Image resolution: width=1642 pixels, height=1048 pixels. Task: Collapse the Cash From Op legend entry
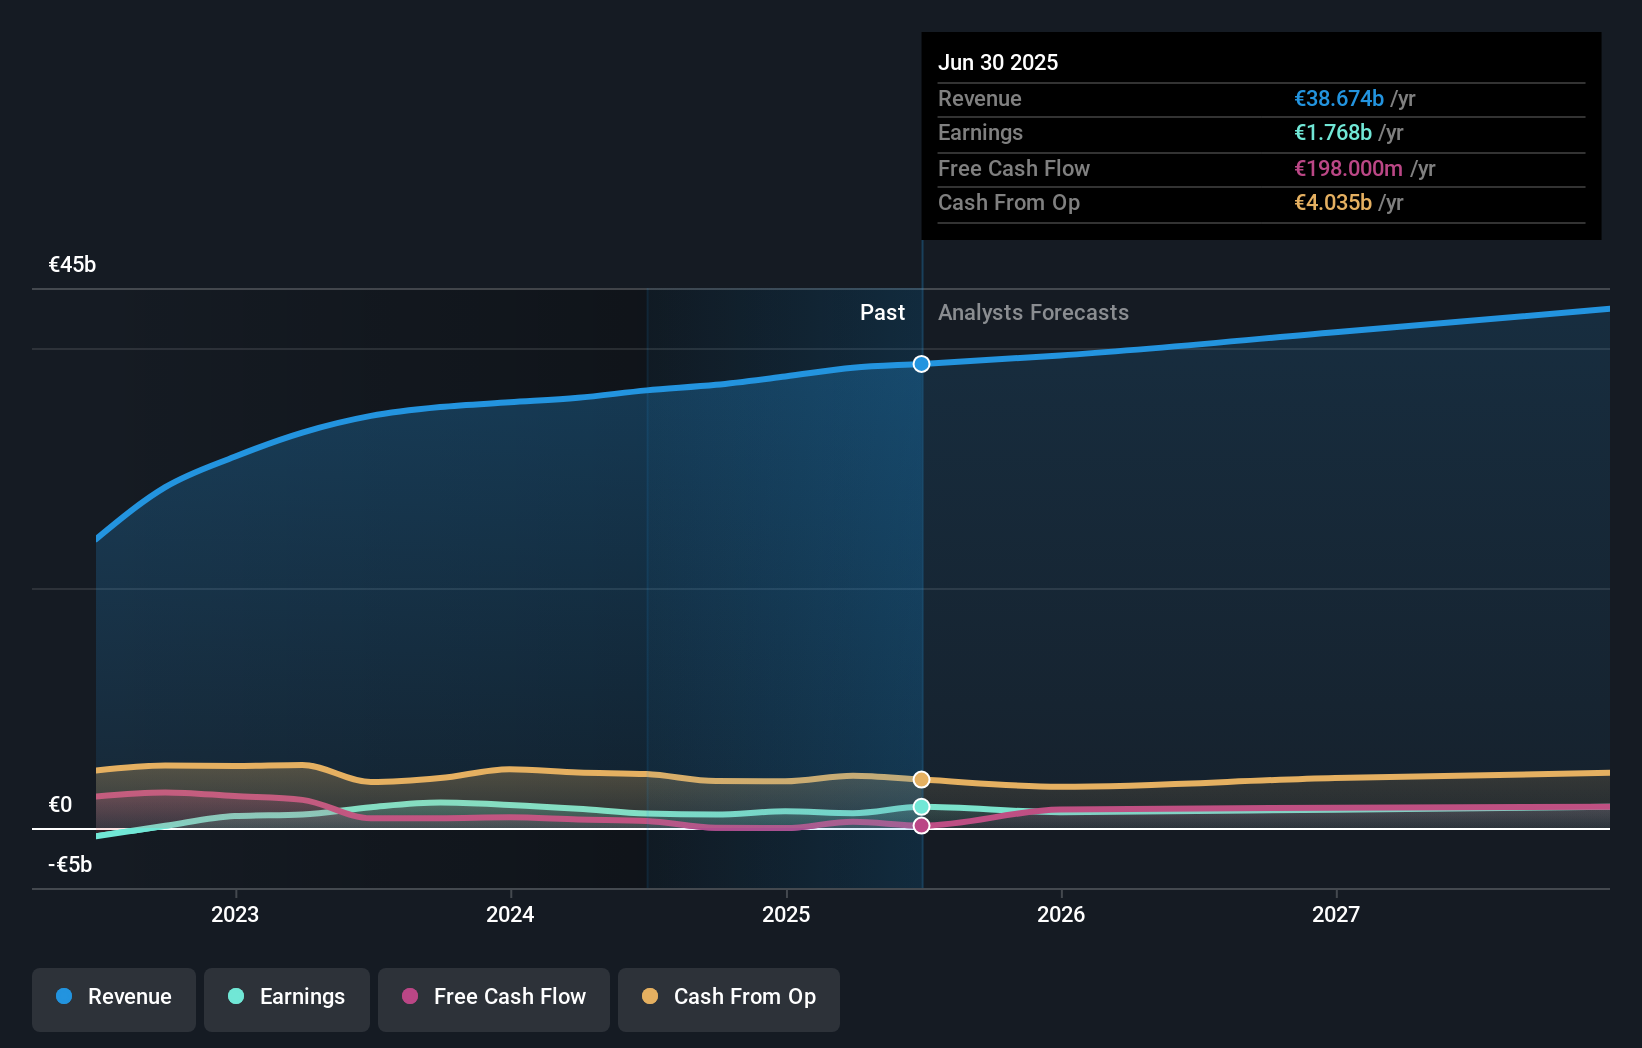tap(728, 999)
